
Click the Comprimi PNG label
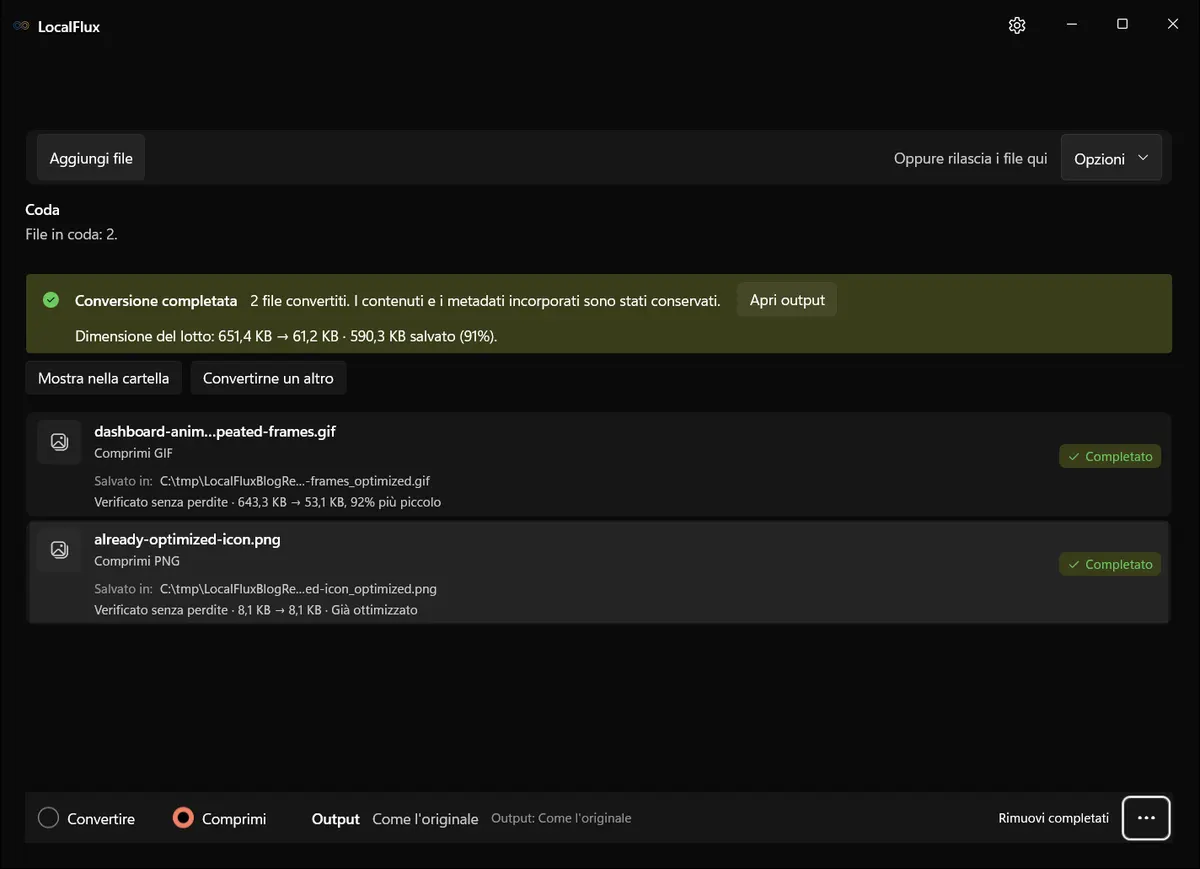click(x=137, y=561)
